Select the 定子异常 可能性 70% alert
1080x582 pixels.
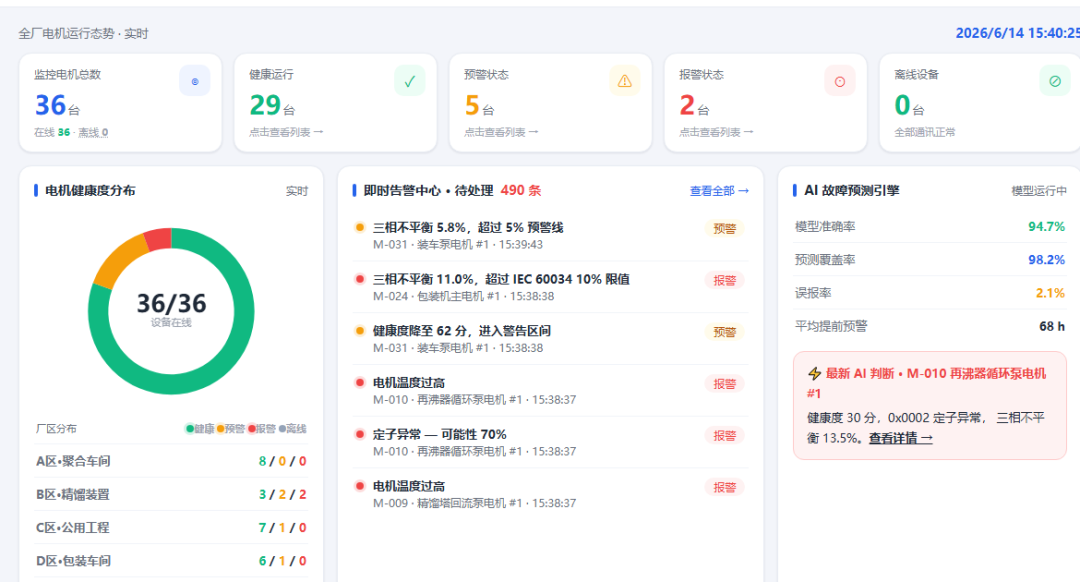(550, 442)
